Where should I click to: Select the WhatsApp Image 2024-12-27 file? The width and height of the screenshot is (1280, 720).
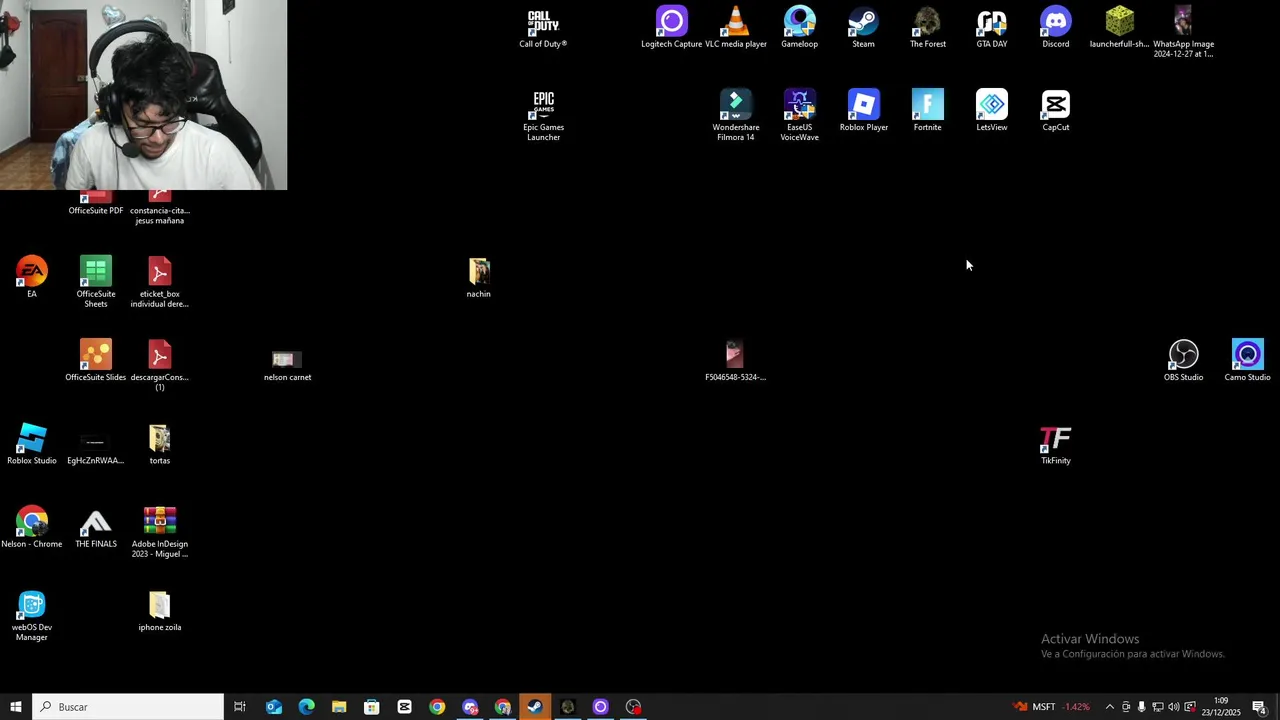click(1183, 32)
